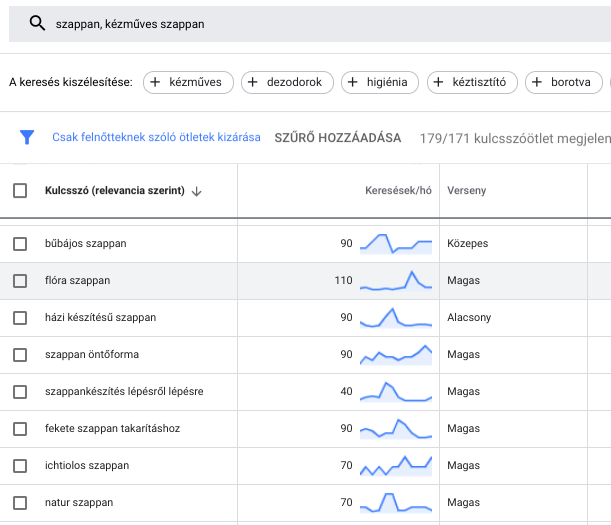This screenshot has width=611, height=525.
Task: Click keyword text natur szappan
Action: click(79, 503)
